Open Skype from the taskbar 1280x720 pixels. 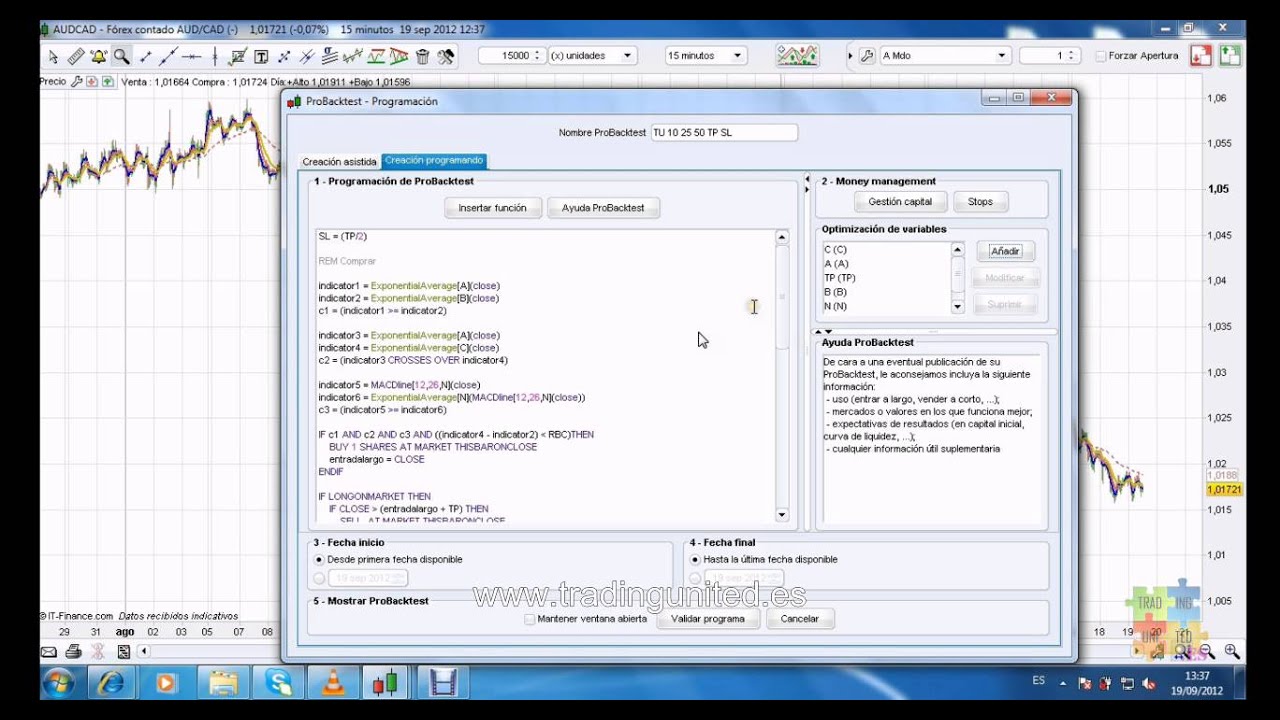278,683
